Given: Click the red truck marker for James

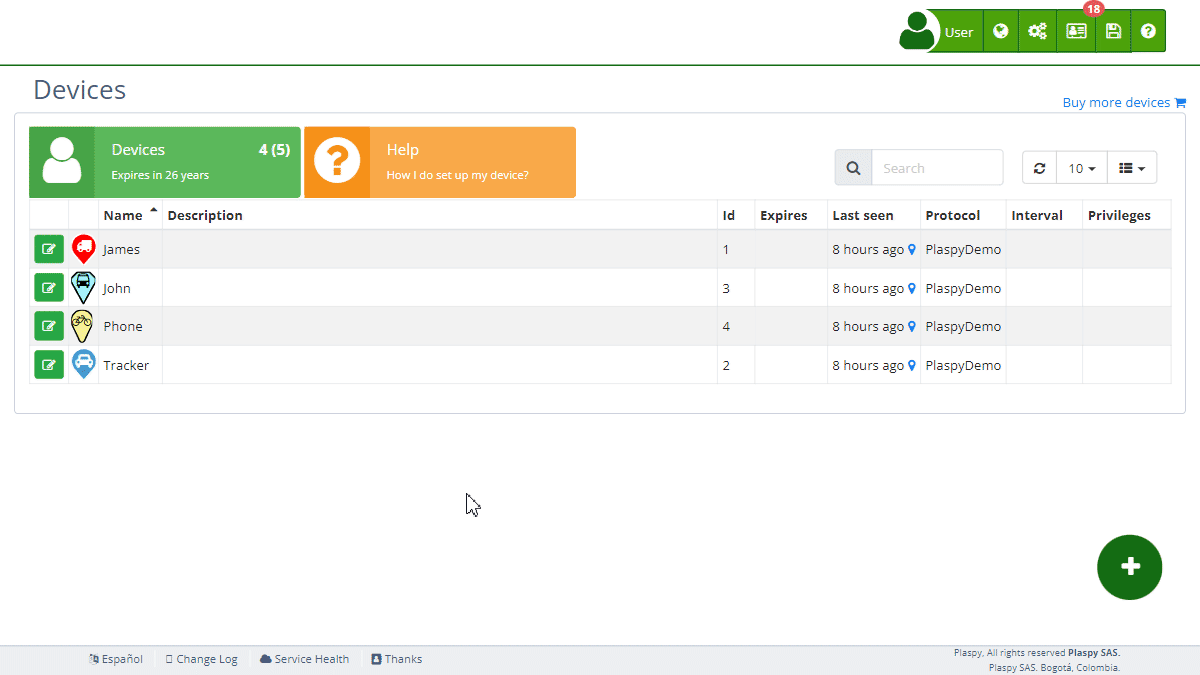Looking at the screenshot, I should (x=84, y=249).
